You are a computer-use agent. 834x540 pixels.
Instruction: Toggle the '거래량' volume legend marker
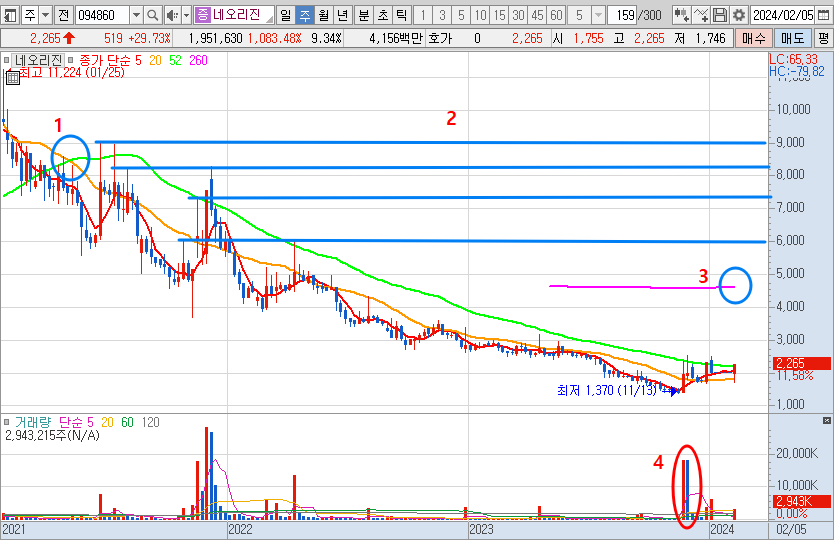[x=6, y=422]
